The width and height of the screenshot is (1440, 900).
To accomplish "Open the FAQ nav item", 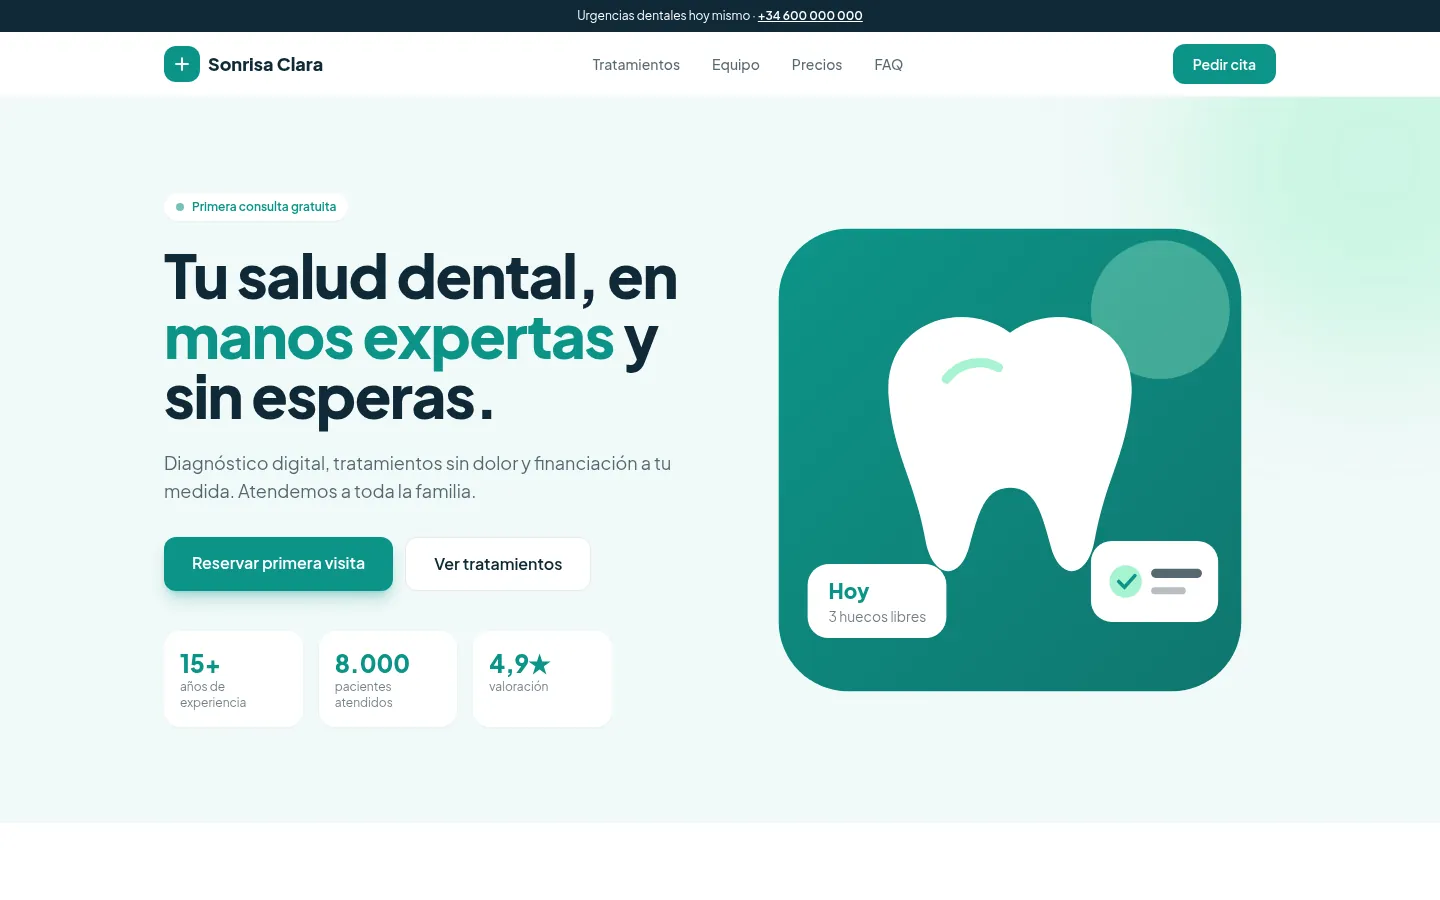I will click(x=888, y=65).
